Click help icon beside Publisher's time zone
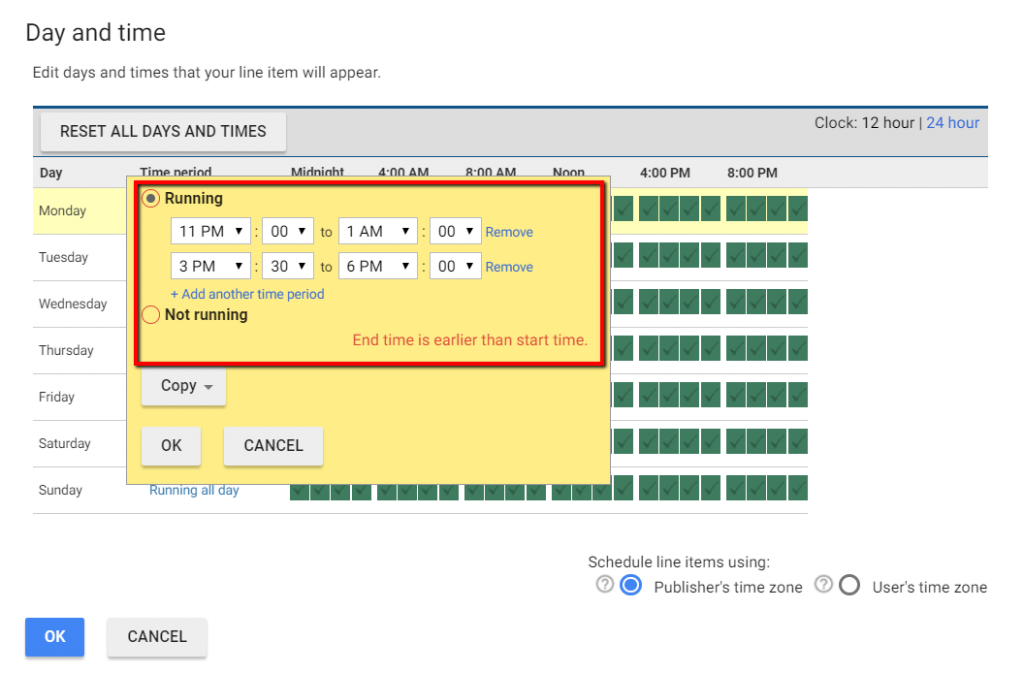Image resolution: width=1024 pixels, height=674 pixels. pos(605,585)
